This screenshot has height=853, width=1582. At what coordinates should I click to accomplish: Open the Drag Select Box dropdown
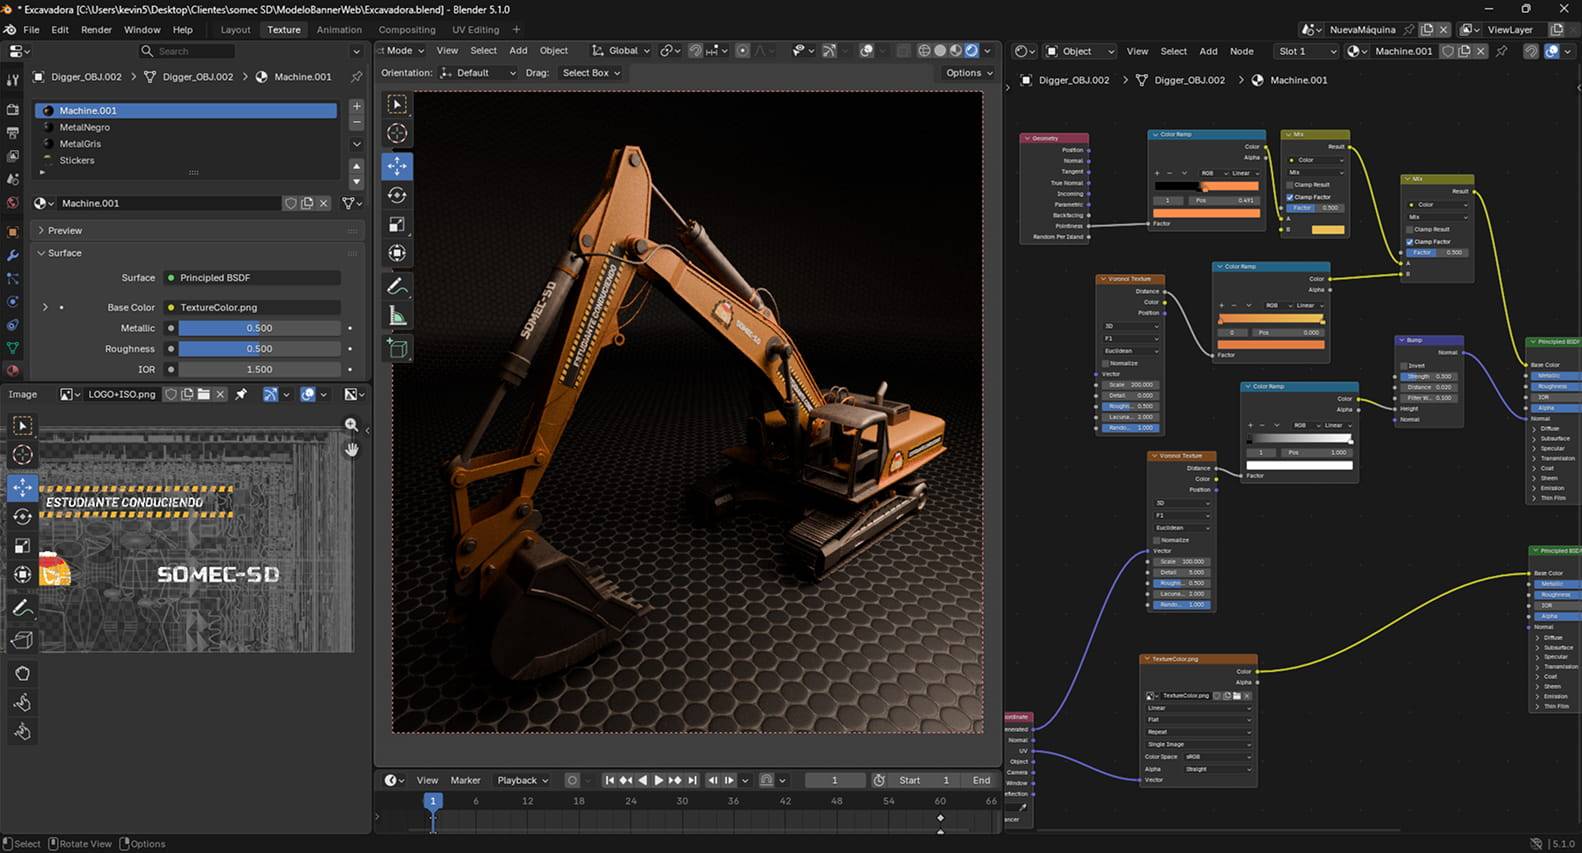(x=591, y=73)
